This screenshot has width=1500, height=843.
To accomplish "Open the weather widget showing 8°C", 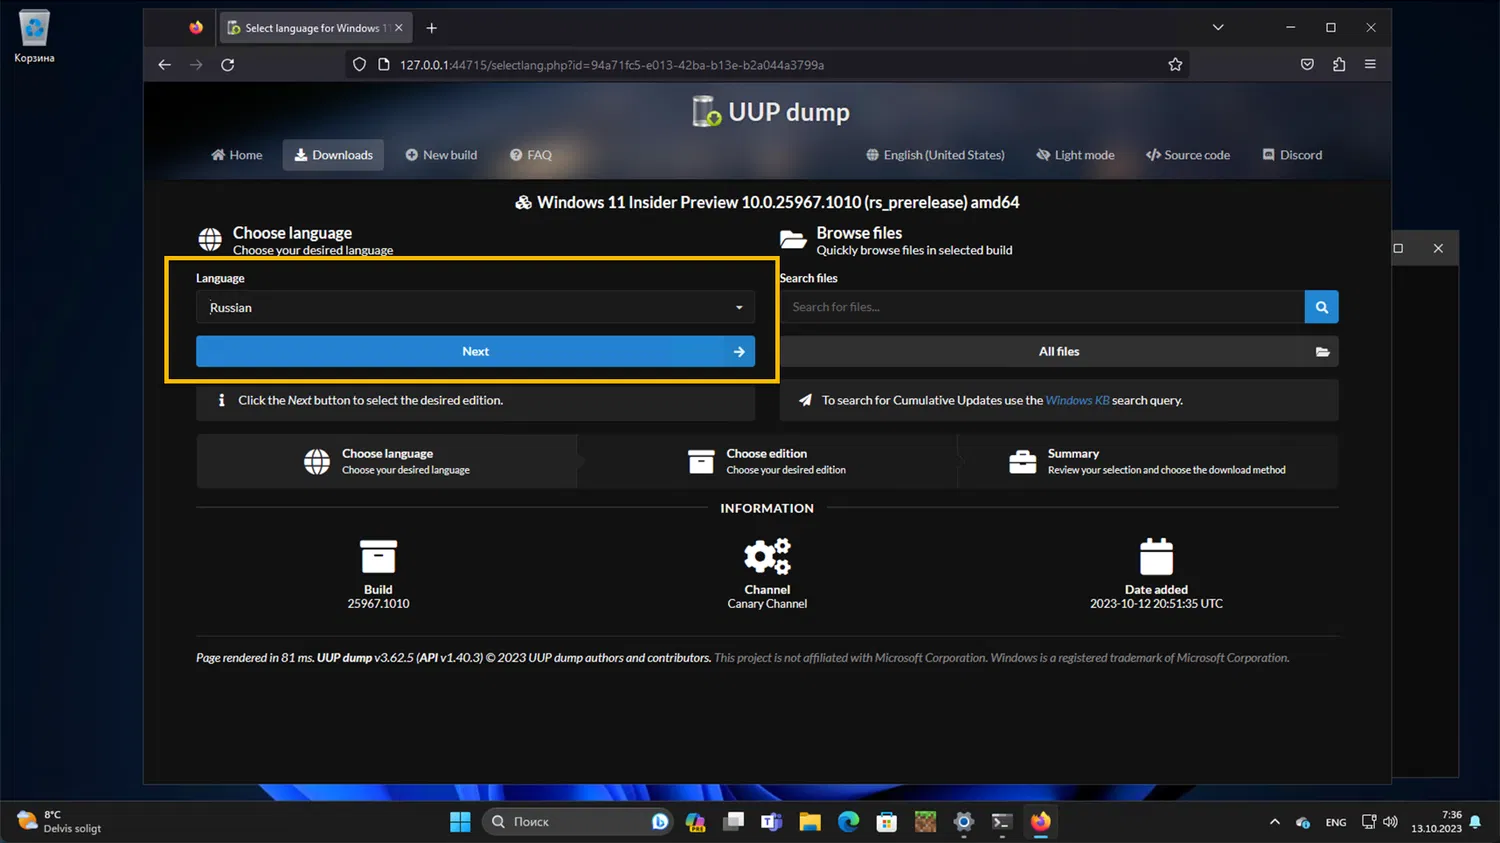I will click(x=60, y=822).
